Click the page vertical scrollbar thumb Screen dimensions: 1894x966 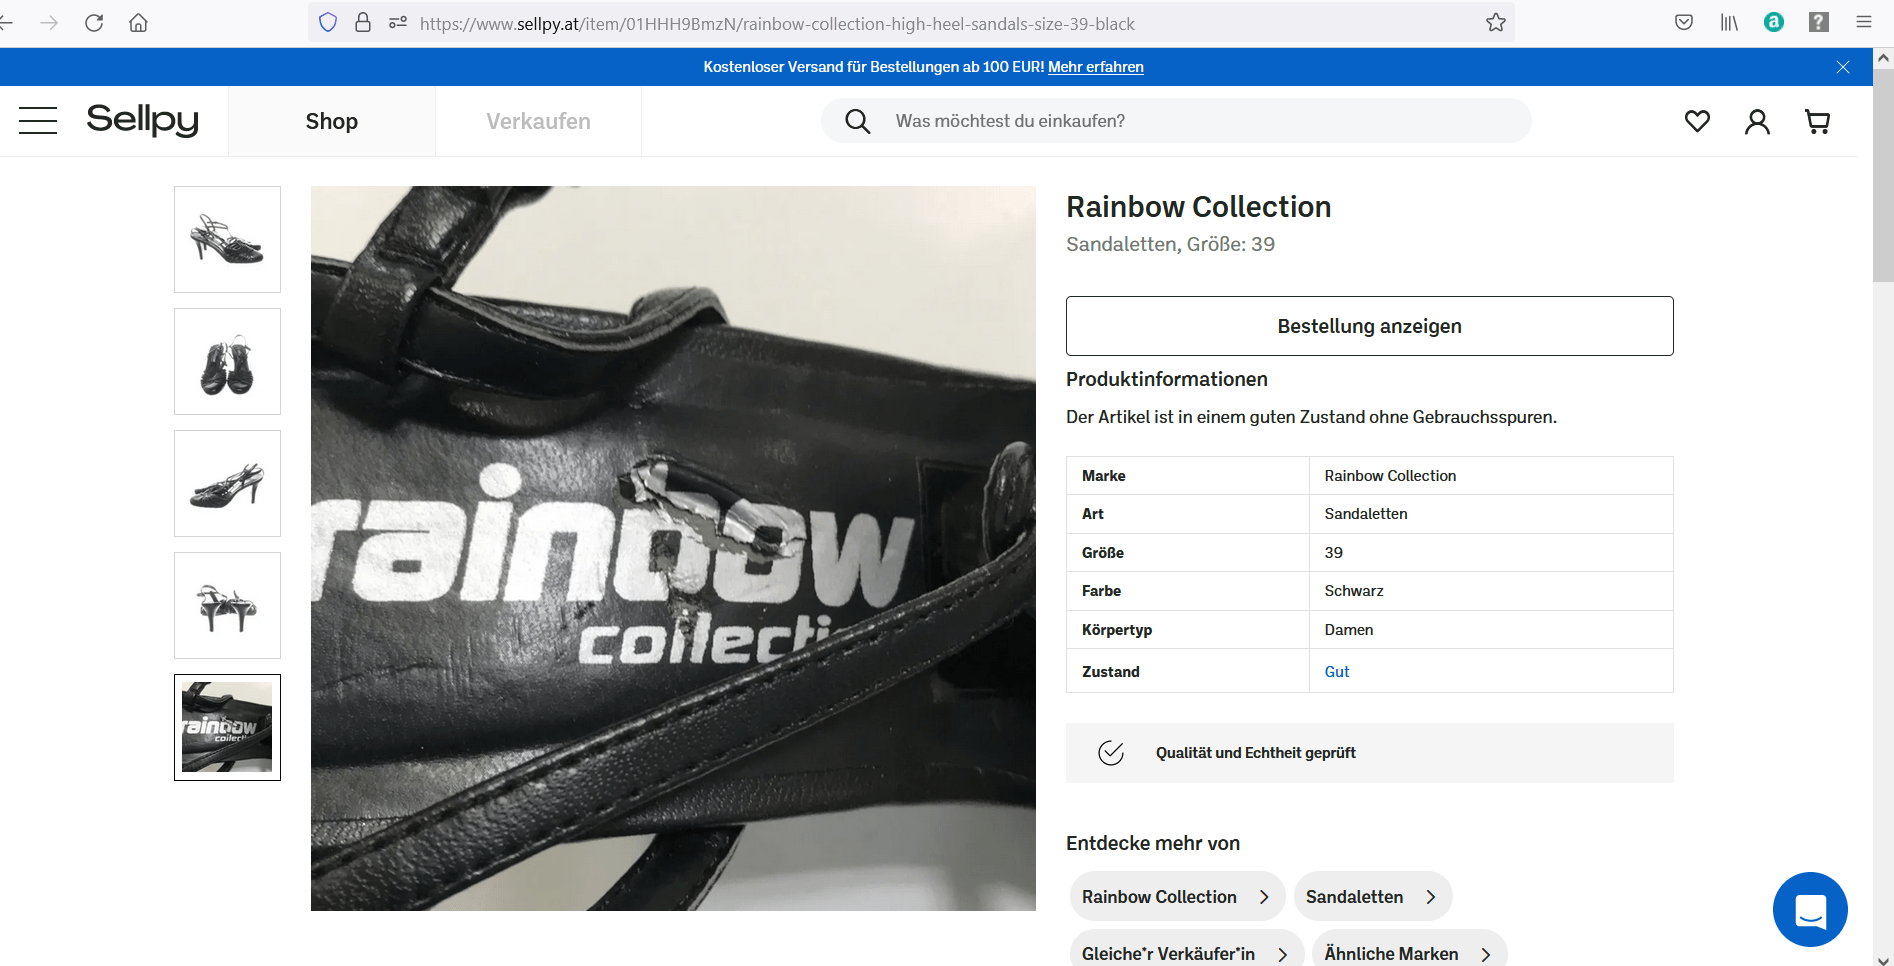(1883, 175)
